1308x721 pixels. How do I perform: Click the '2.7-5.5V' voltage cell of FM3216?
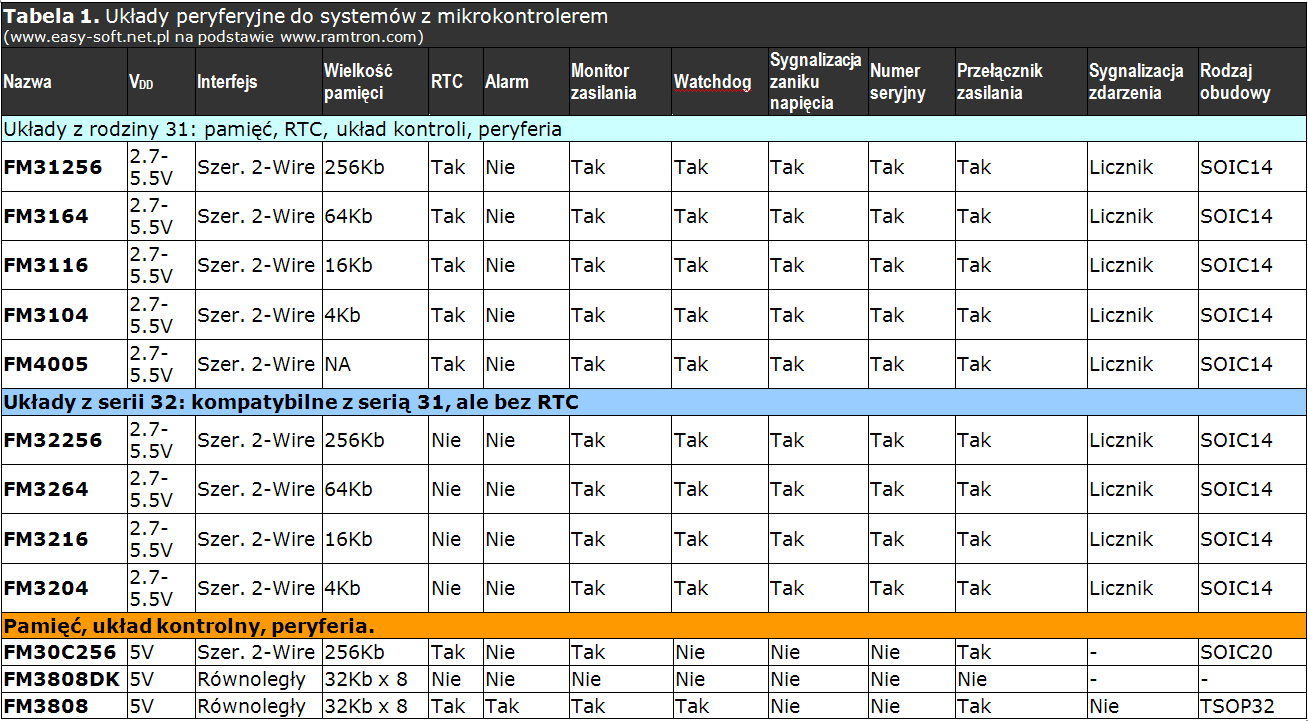coord(160,539)
